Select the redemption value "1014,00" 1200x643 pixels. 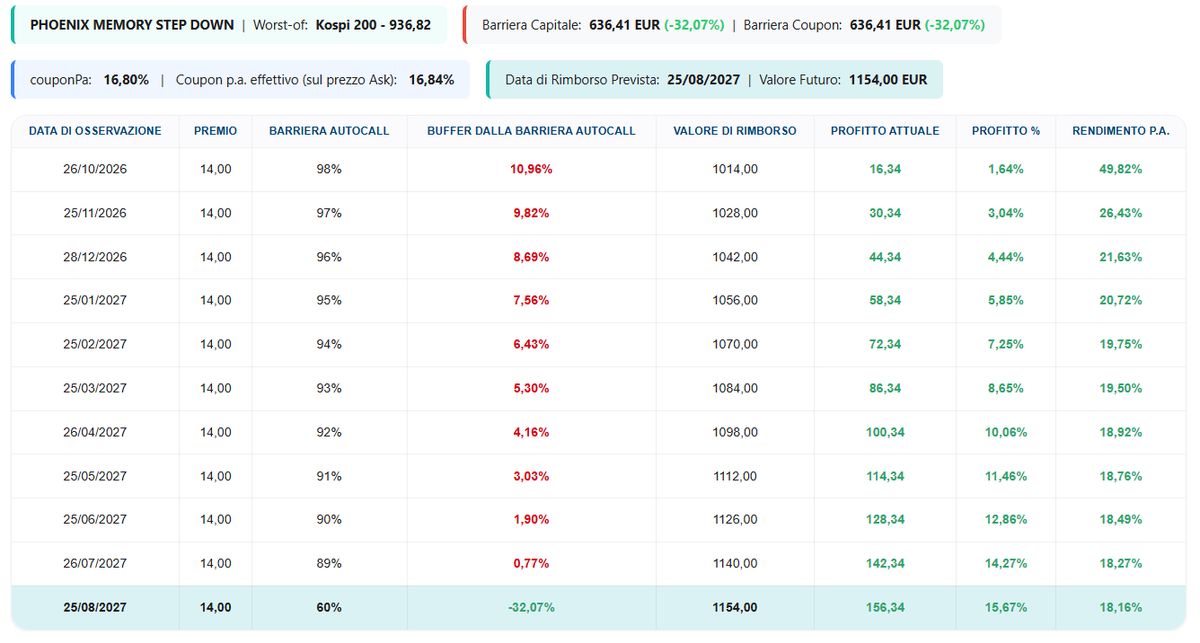[x=735, y=169]
